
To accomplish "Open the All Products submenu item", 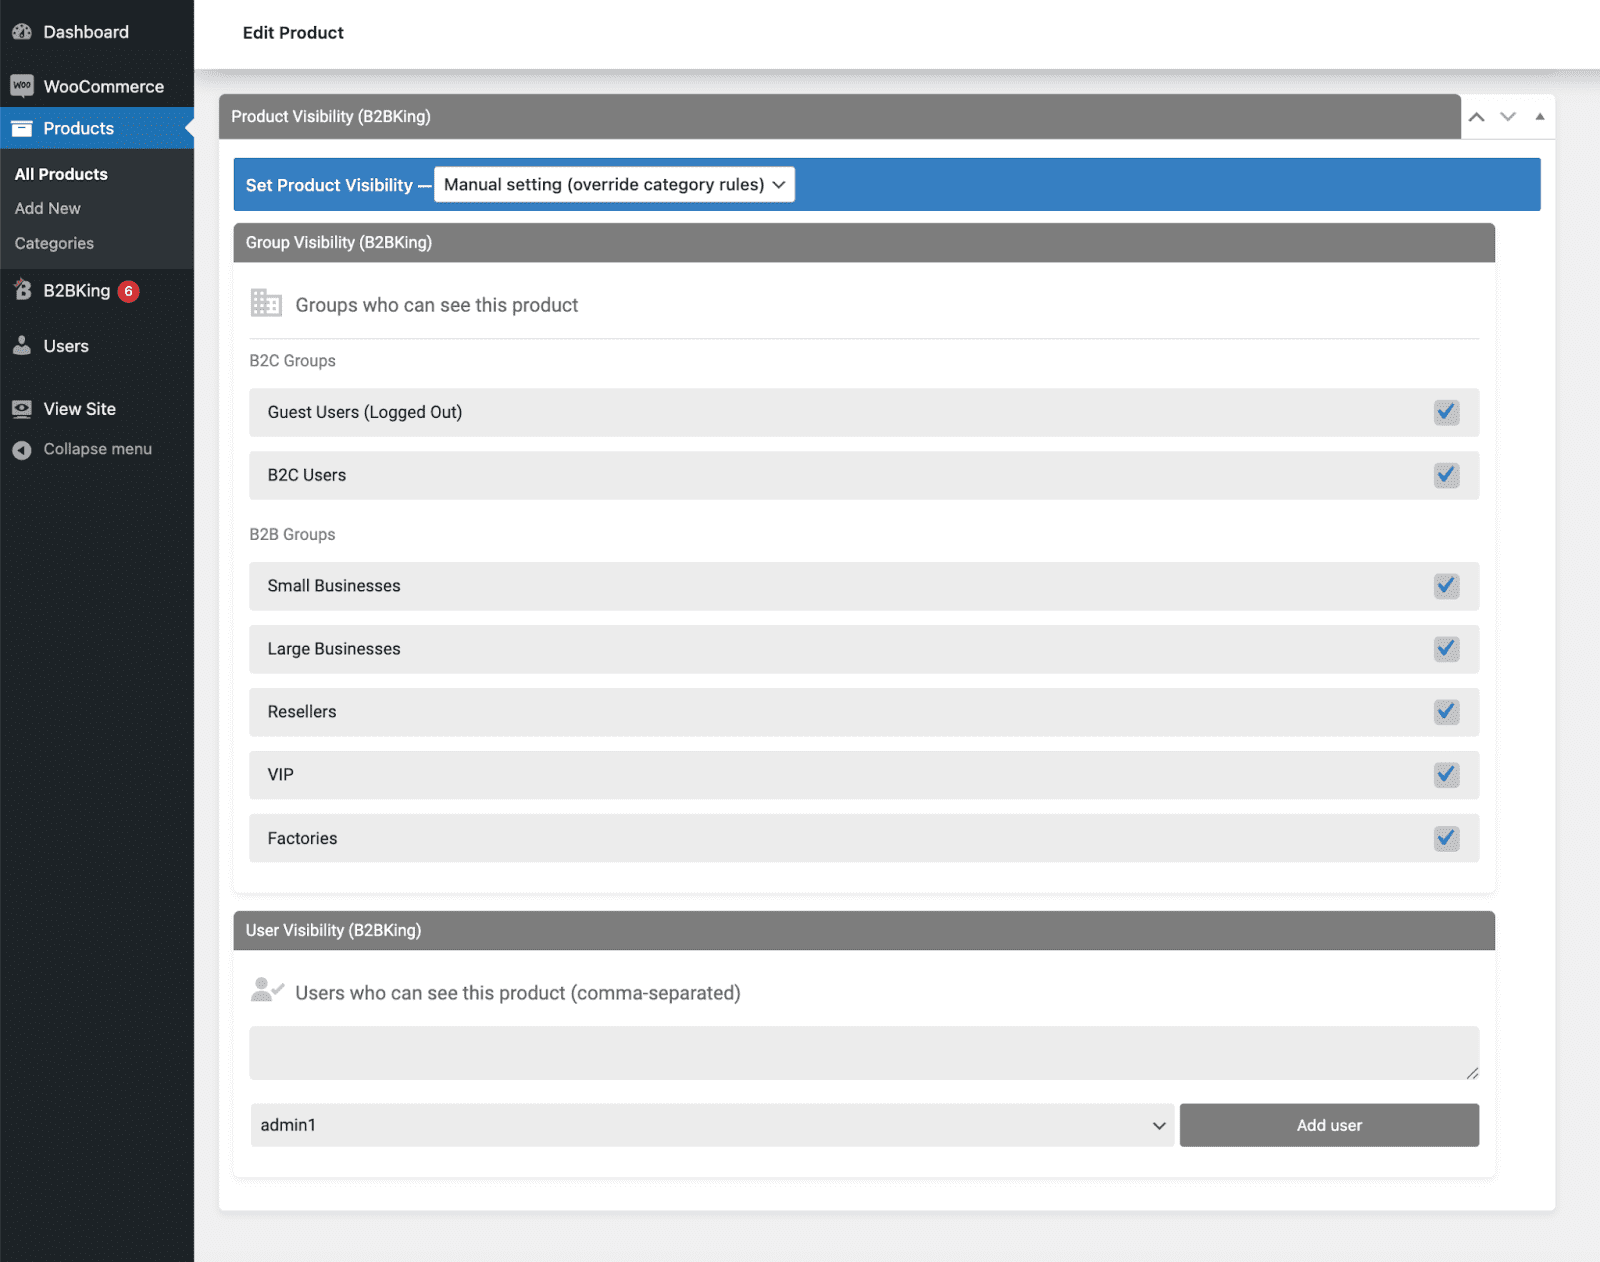I will click(61, 174).
